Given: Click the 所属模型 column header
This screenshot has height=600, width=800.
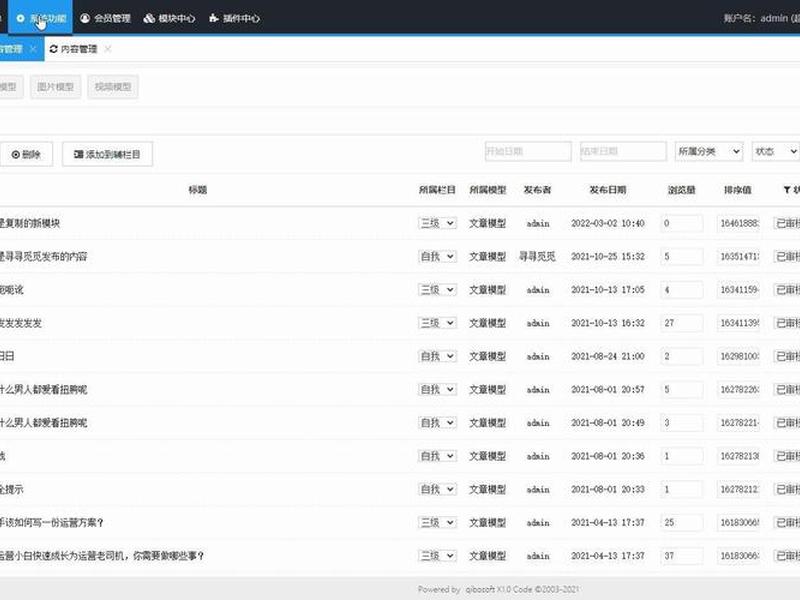Looking at the screenshot, I should tap(488, 190).
